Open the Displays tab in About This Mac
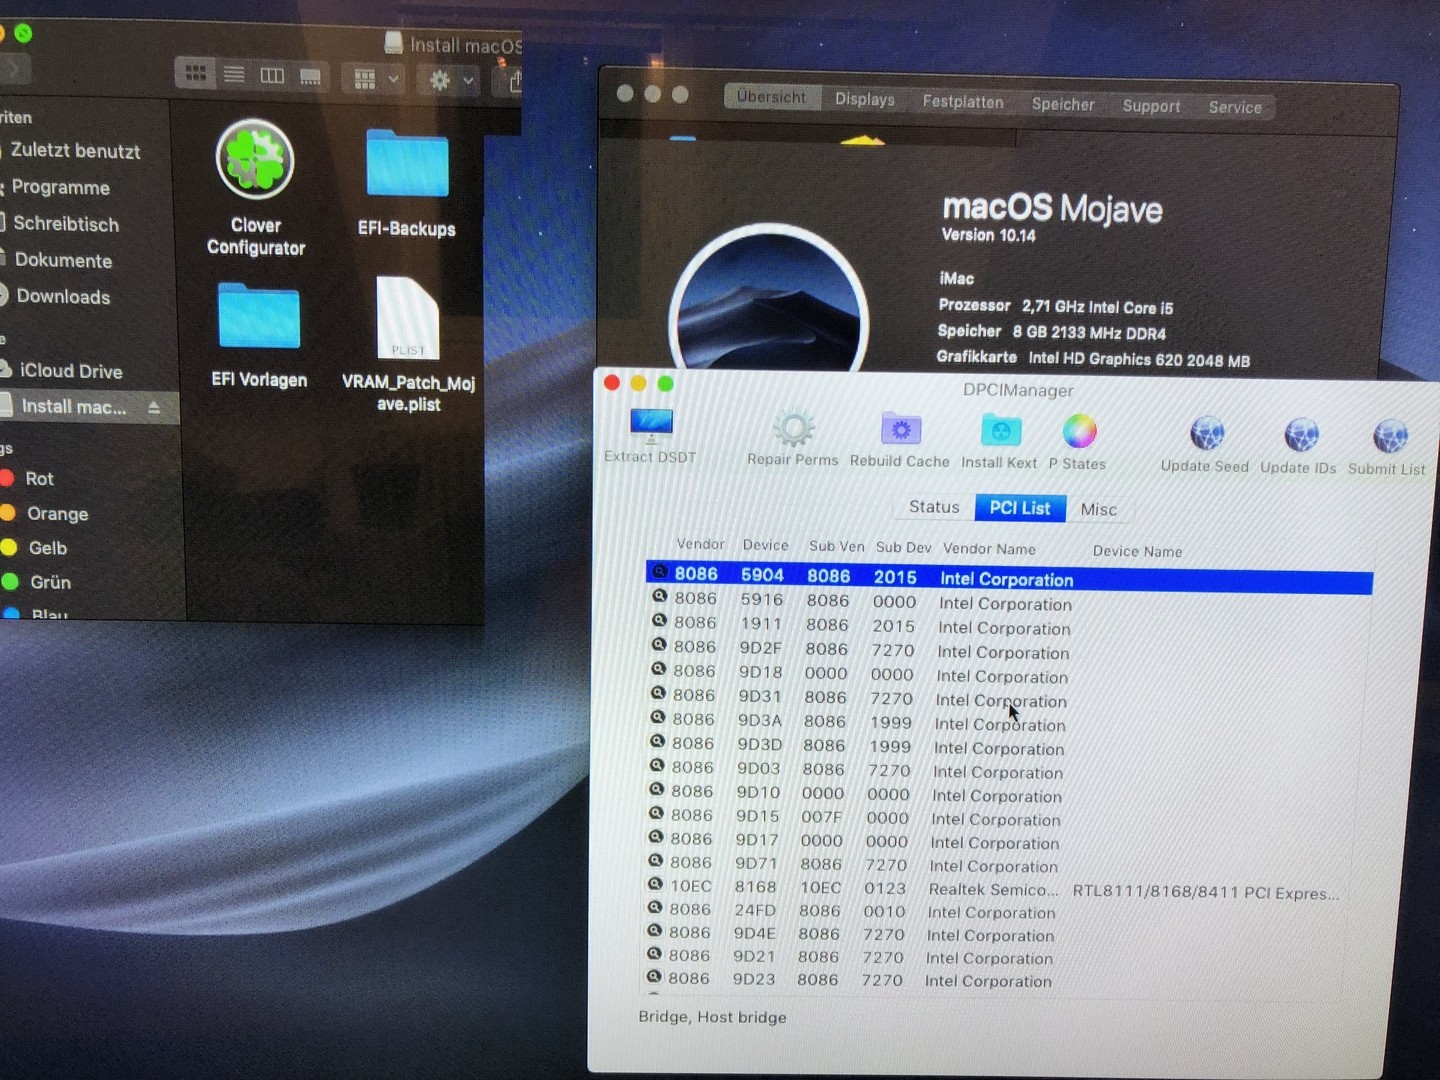Viewport: 1440px width, 1080px height. [865, 99]
